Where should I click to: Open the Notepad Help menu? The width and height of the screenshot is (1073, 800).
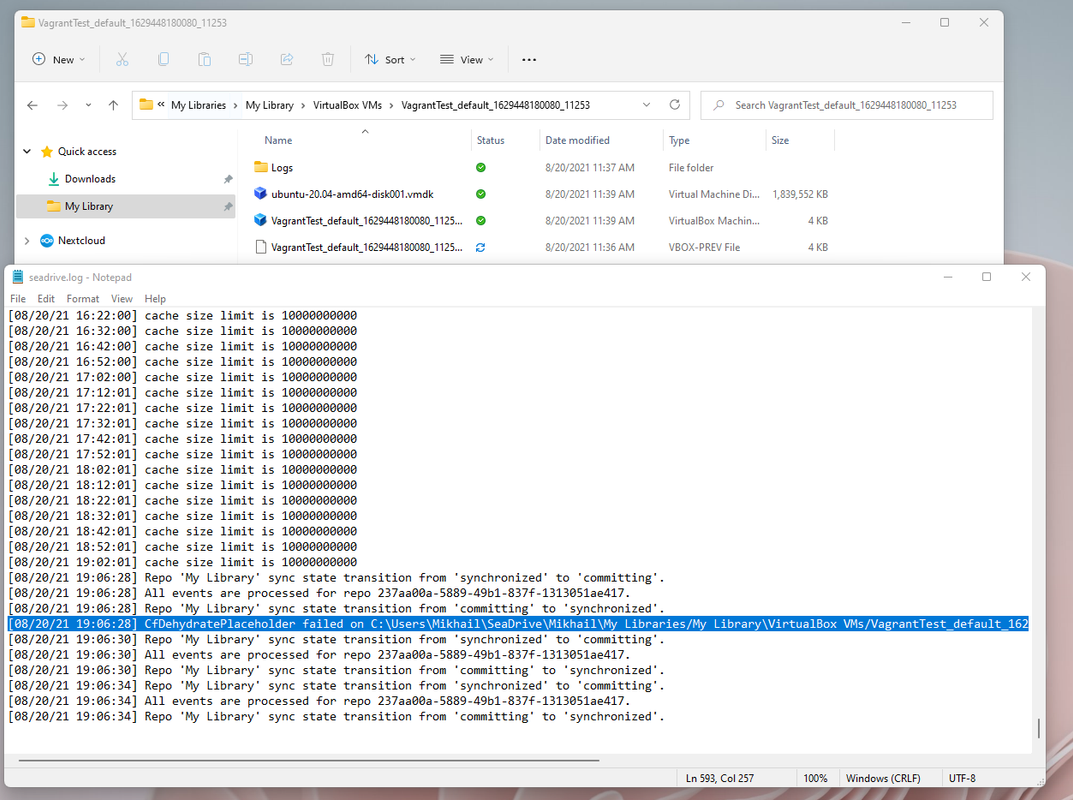(x=155, y=298)
